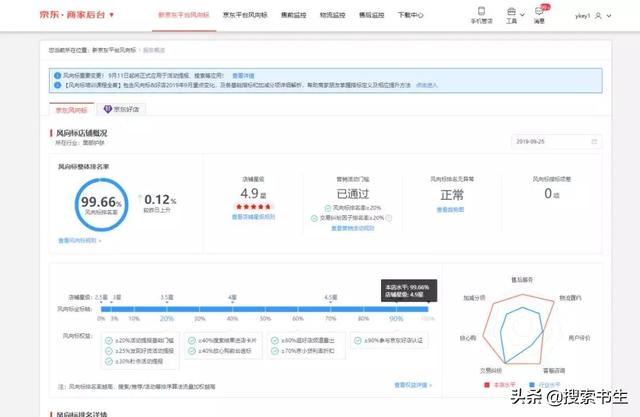
Task: Click the five red stars rating
Action: click(x=253, y=206)
